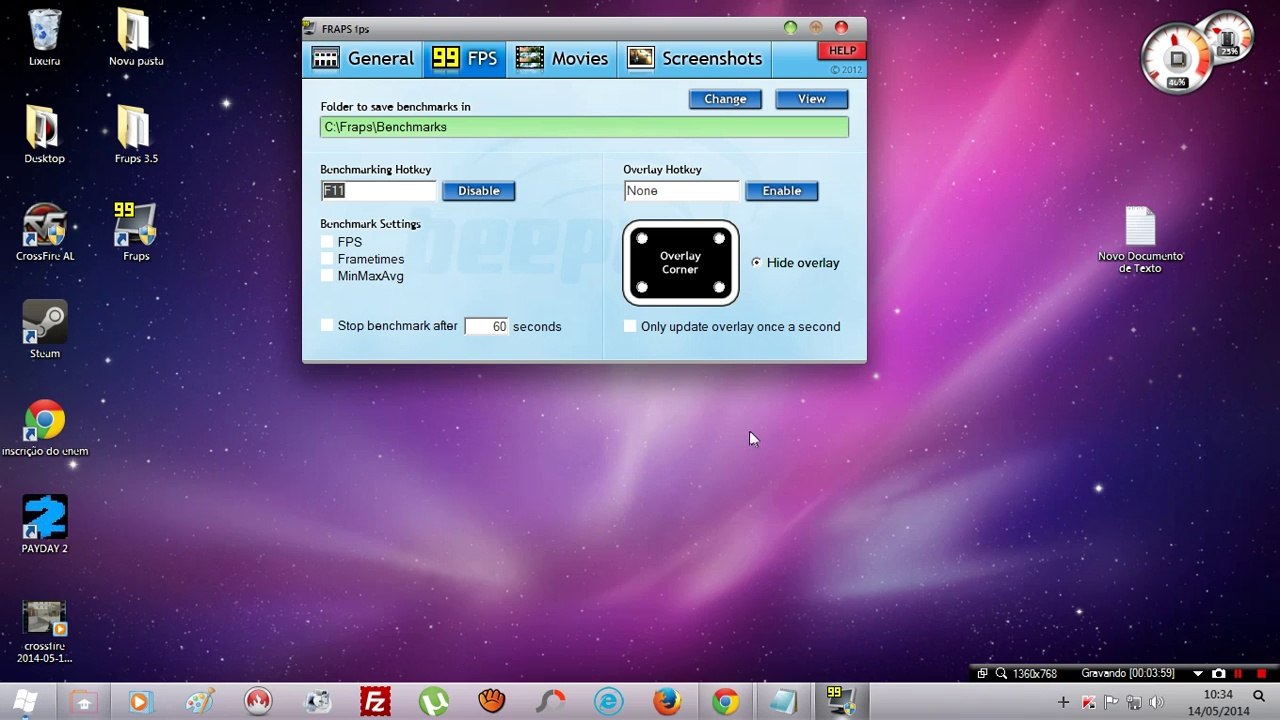The height and width of the screenshot is (720, 1280).
Task: Click the C:\Fraps\Benchmarks folder path
Action: [584, 127]
